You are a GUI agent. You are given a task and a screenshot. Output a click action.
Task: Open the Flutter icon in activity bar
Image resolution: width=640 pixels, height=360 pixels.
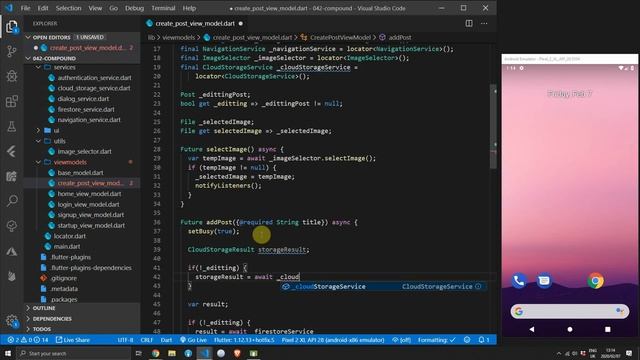(12, 151)
